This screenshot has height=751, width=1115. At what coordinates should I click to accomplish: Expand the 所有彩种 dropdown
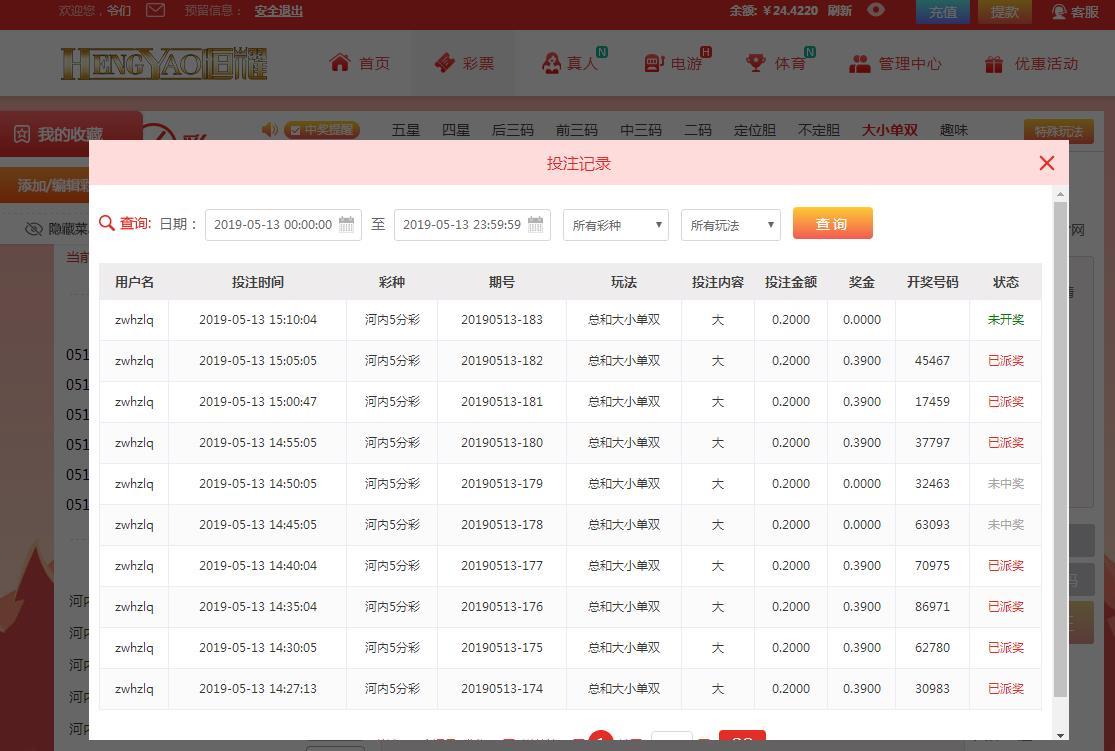[616, 225]
